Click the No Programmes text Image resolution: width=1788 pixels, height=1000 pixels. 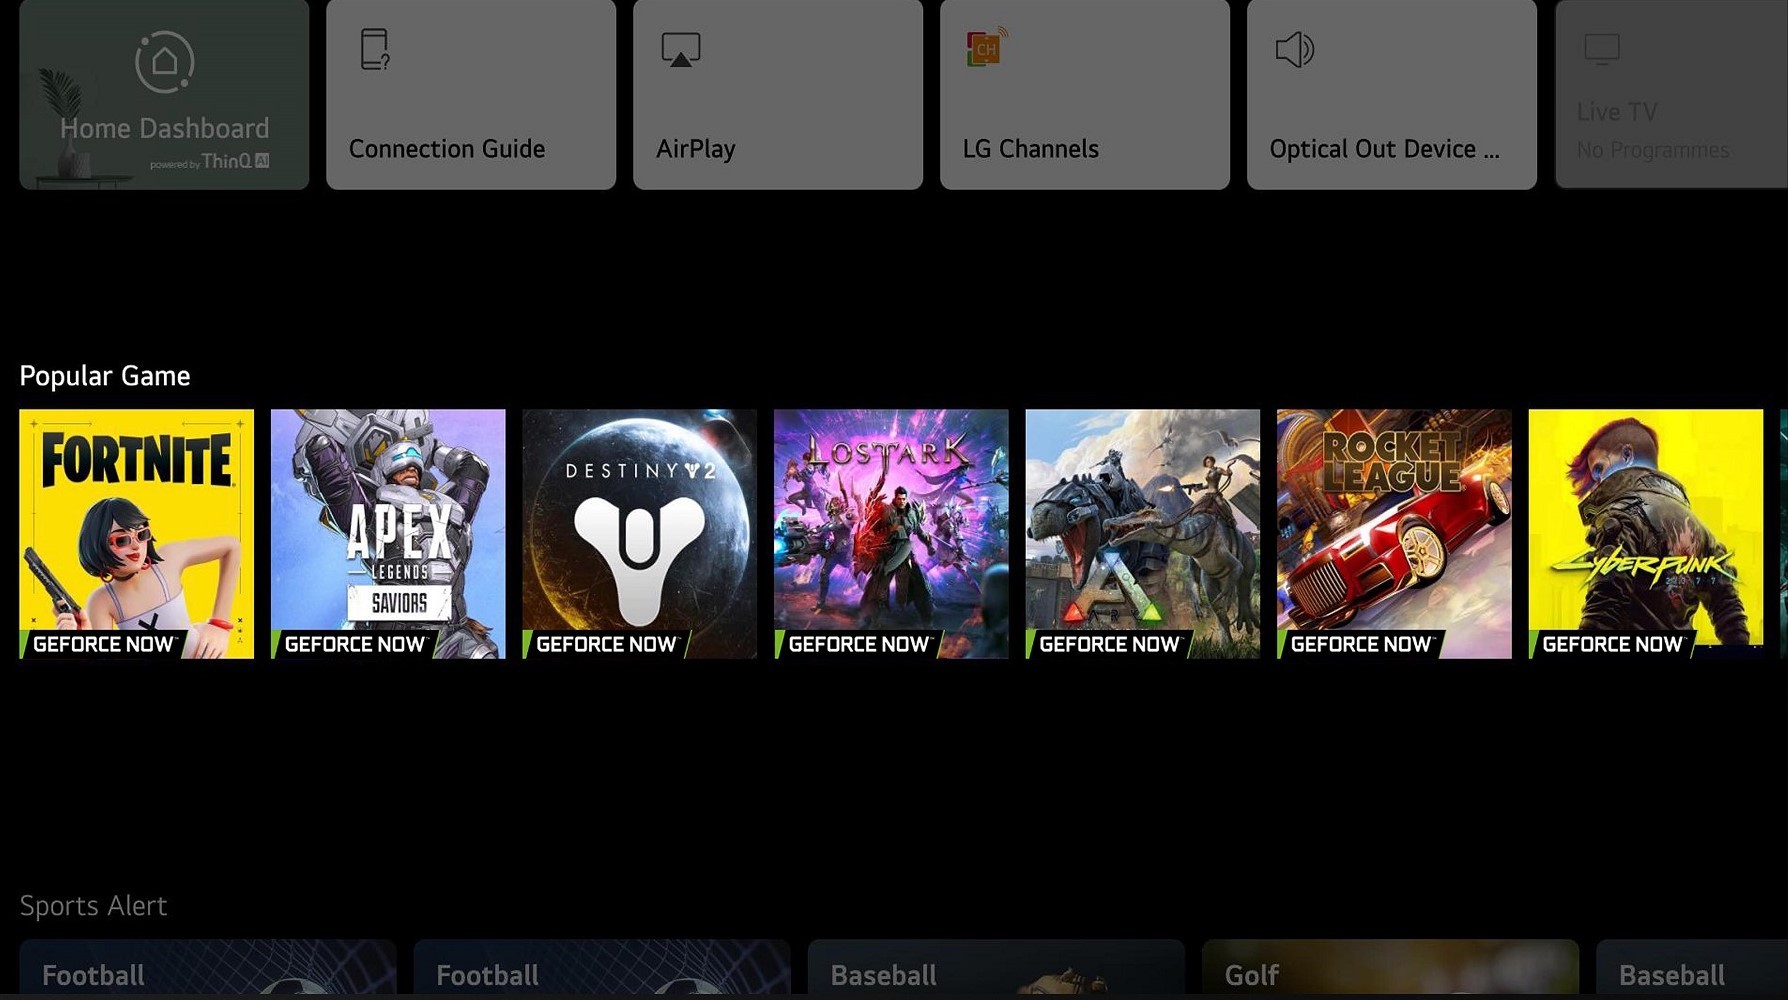click(1652, 150)
